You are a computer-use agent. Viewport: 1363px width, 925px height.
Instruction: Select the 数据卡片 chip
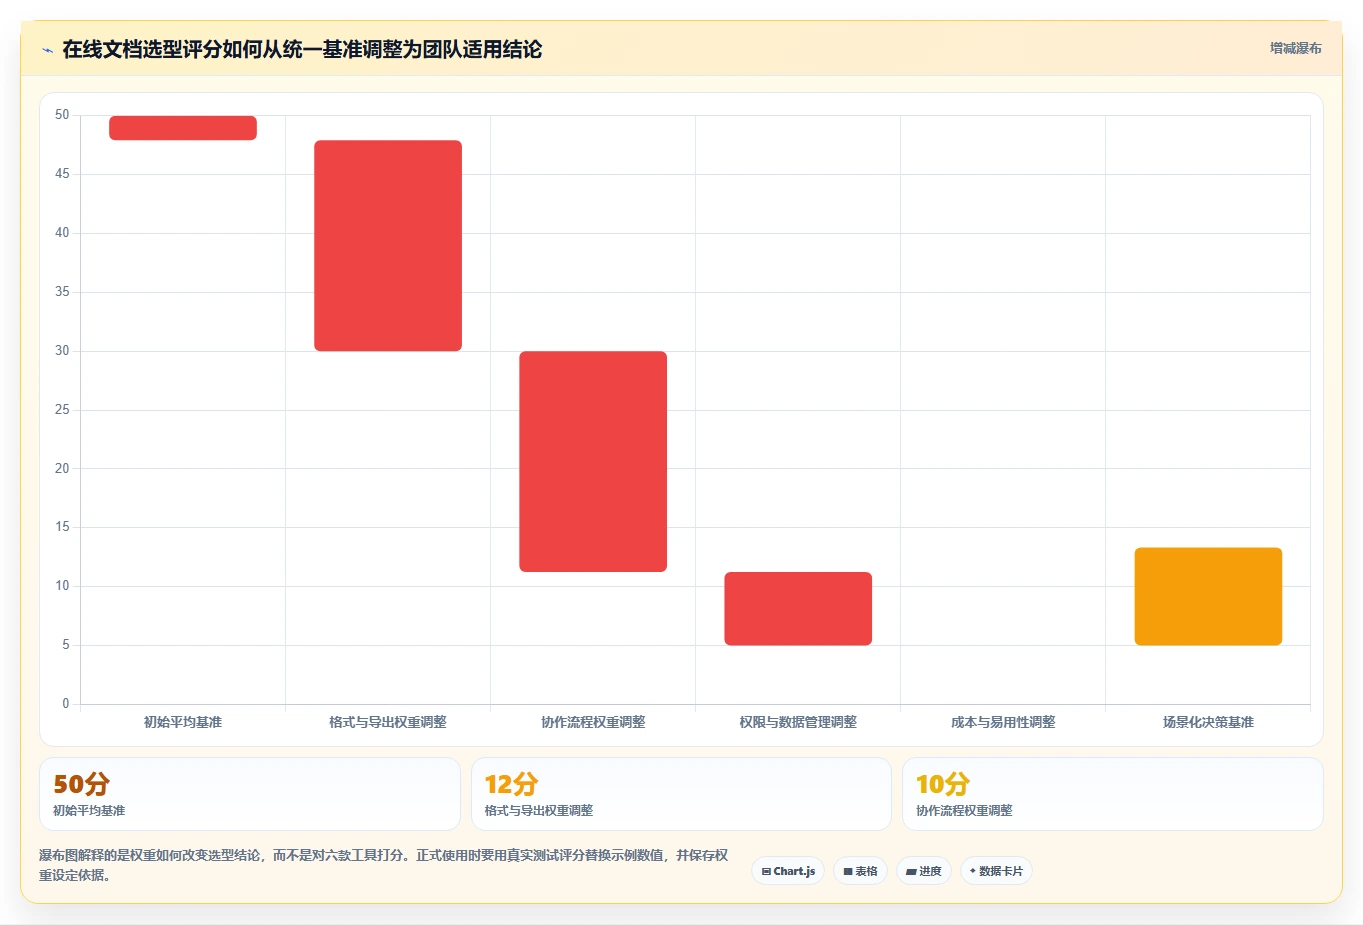[x=996, y=871]
